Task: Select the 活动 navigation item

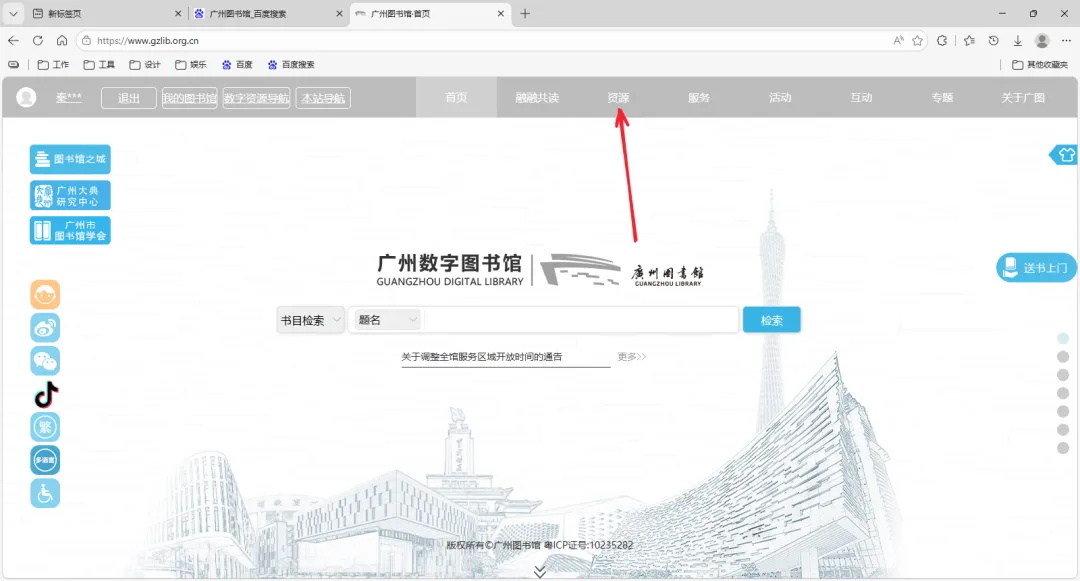Action: [780, 97]
